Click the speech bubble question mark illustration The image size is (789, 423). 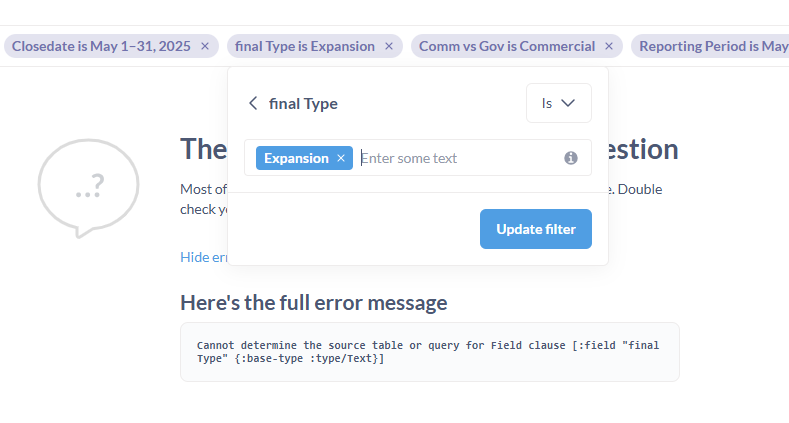pyautogui.click(x=89, y=188)
